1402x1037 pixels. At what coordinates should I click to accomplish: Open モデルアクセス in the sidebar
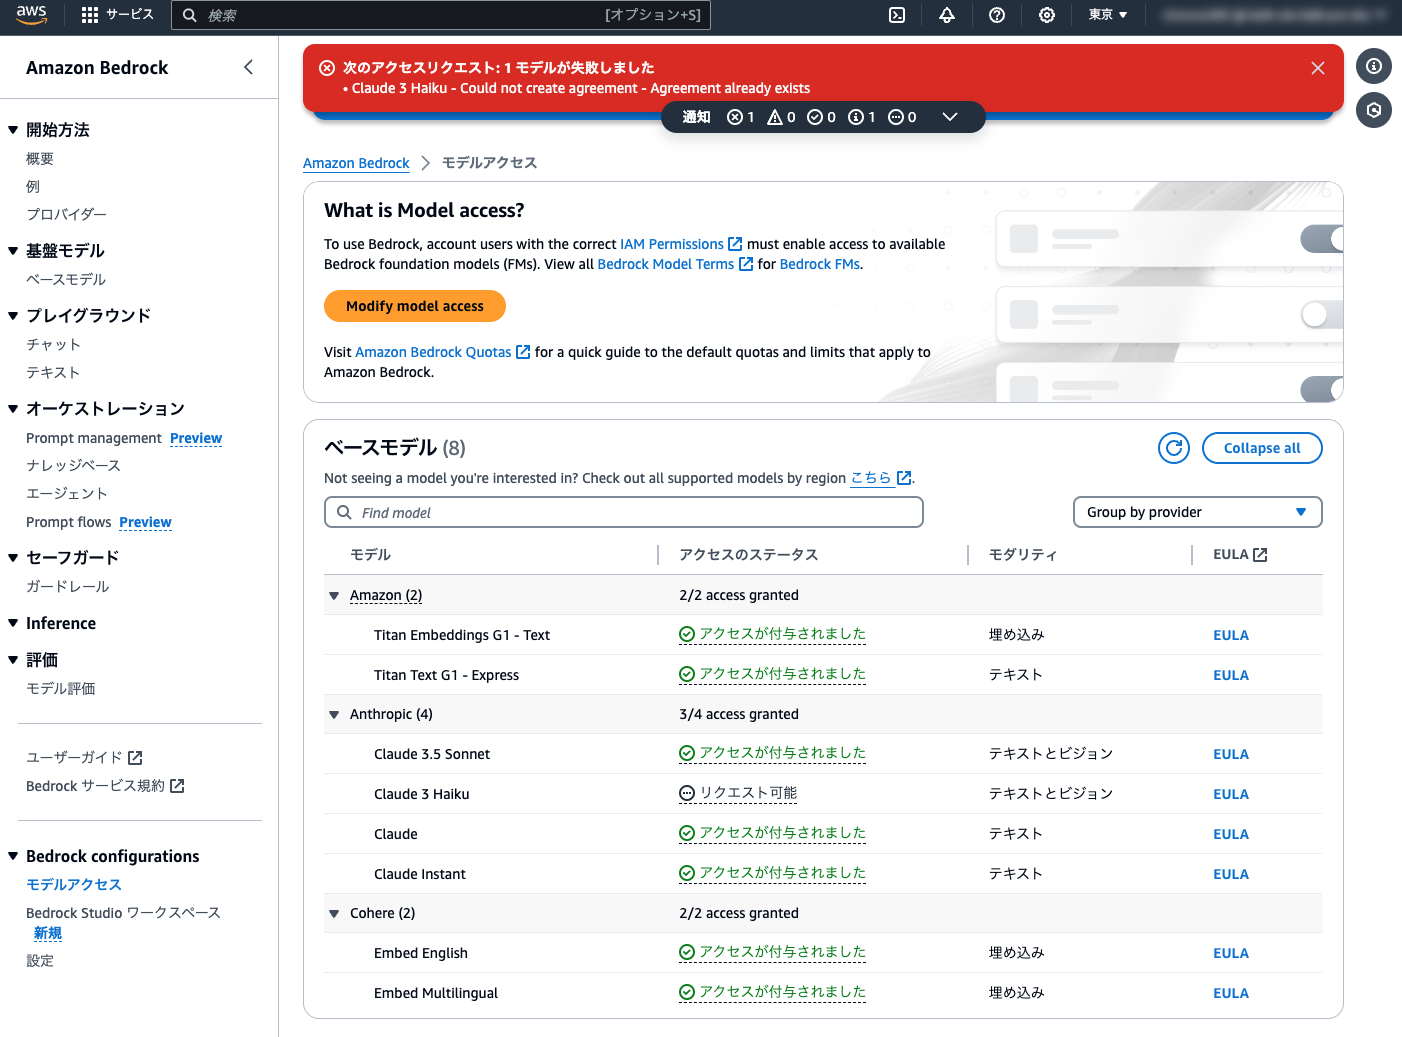click(x=74, y=884)
